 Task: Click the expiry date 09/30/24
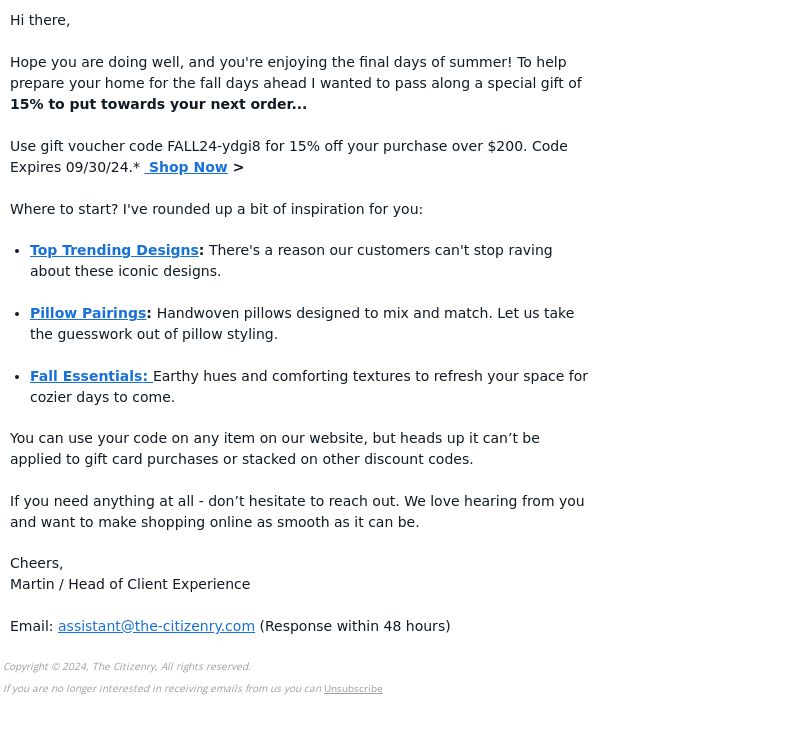99,167
